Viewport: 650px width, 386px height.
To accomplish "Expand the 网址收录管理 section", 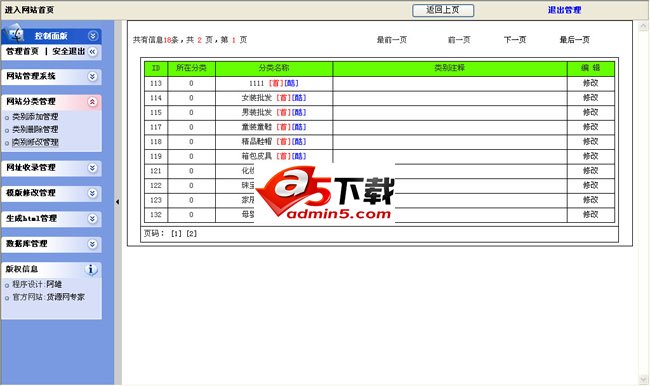I will coord(92,168).
